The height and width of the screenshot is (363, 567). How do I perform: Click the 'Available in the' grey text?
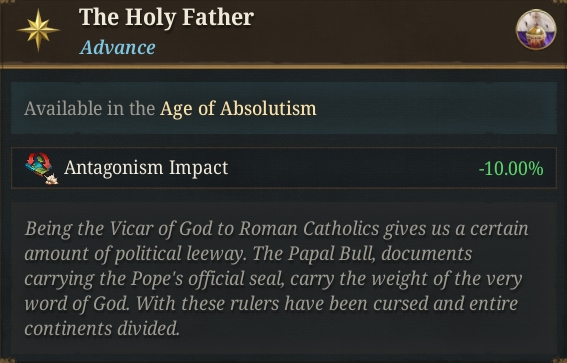[x=90, y=108]
